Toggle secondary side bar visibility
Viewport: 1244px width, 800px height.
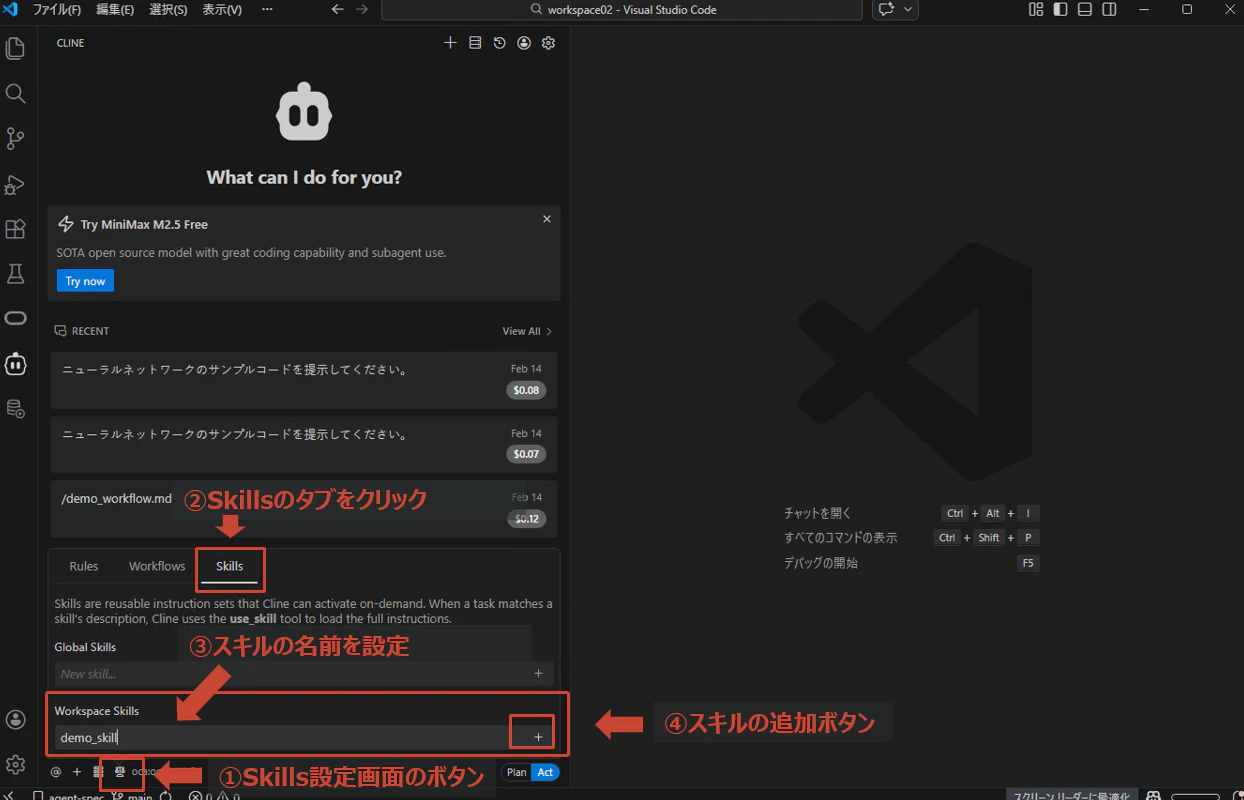(x=1110, y=9)
